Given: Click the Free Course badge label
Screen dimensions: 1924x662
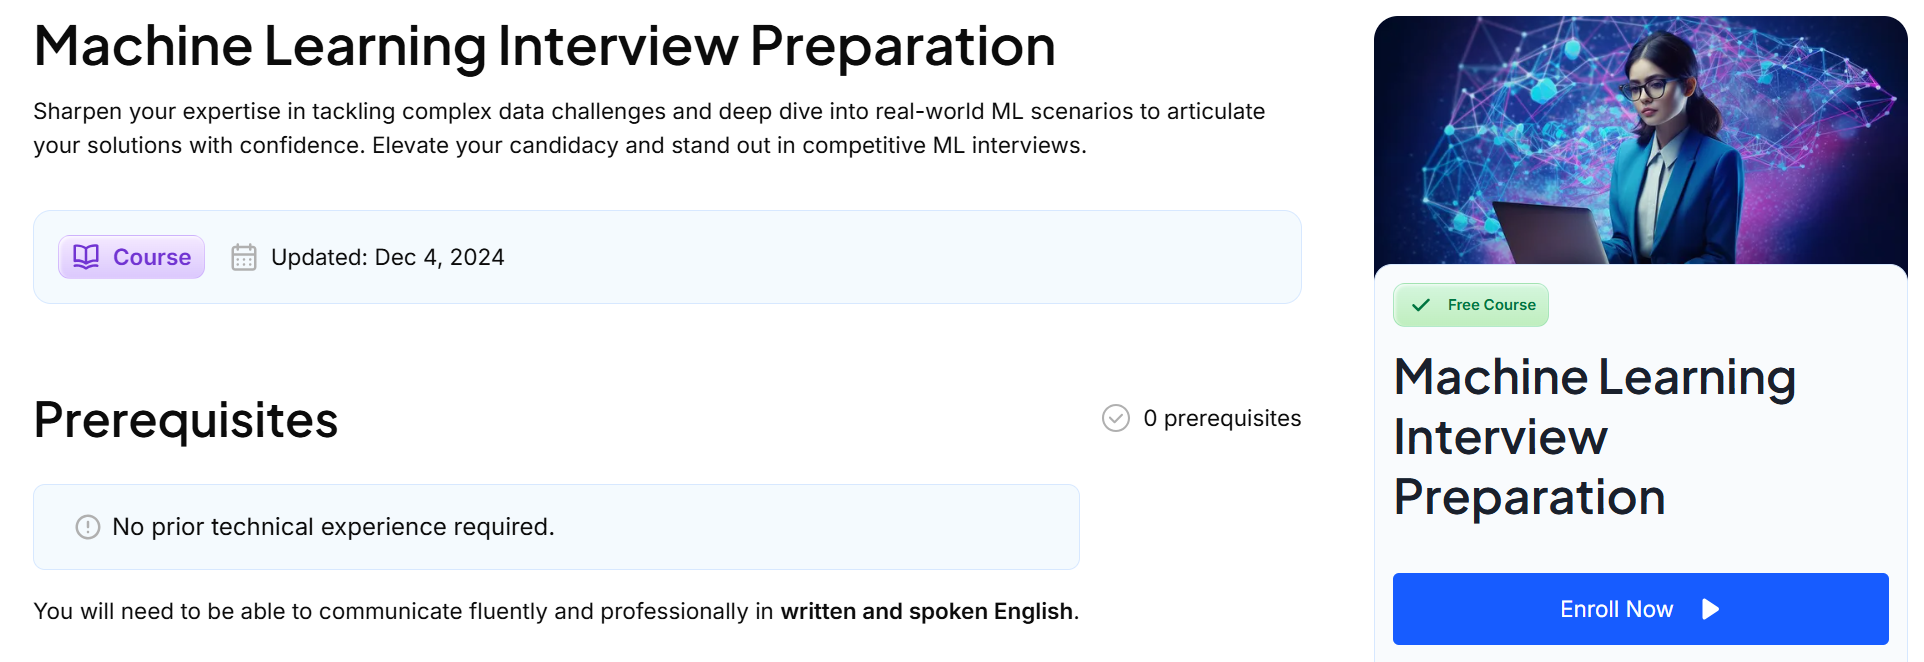Looking at the screenshot, I should click(1491, 305).
